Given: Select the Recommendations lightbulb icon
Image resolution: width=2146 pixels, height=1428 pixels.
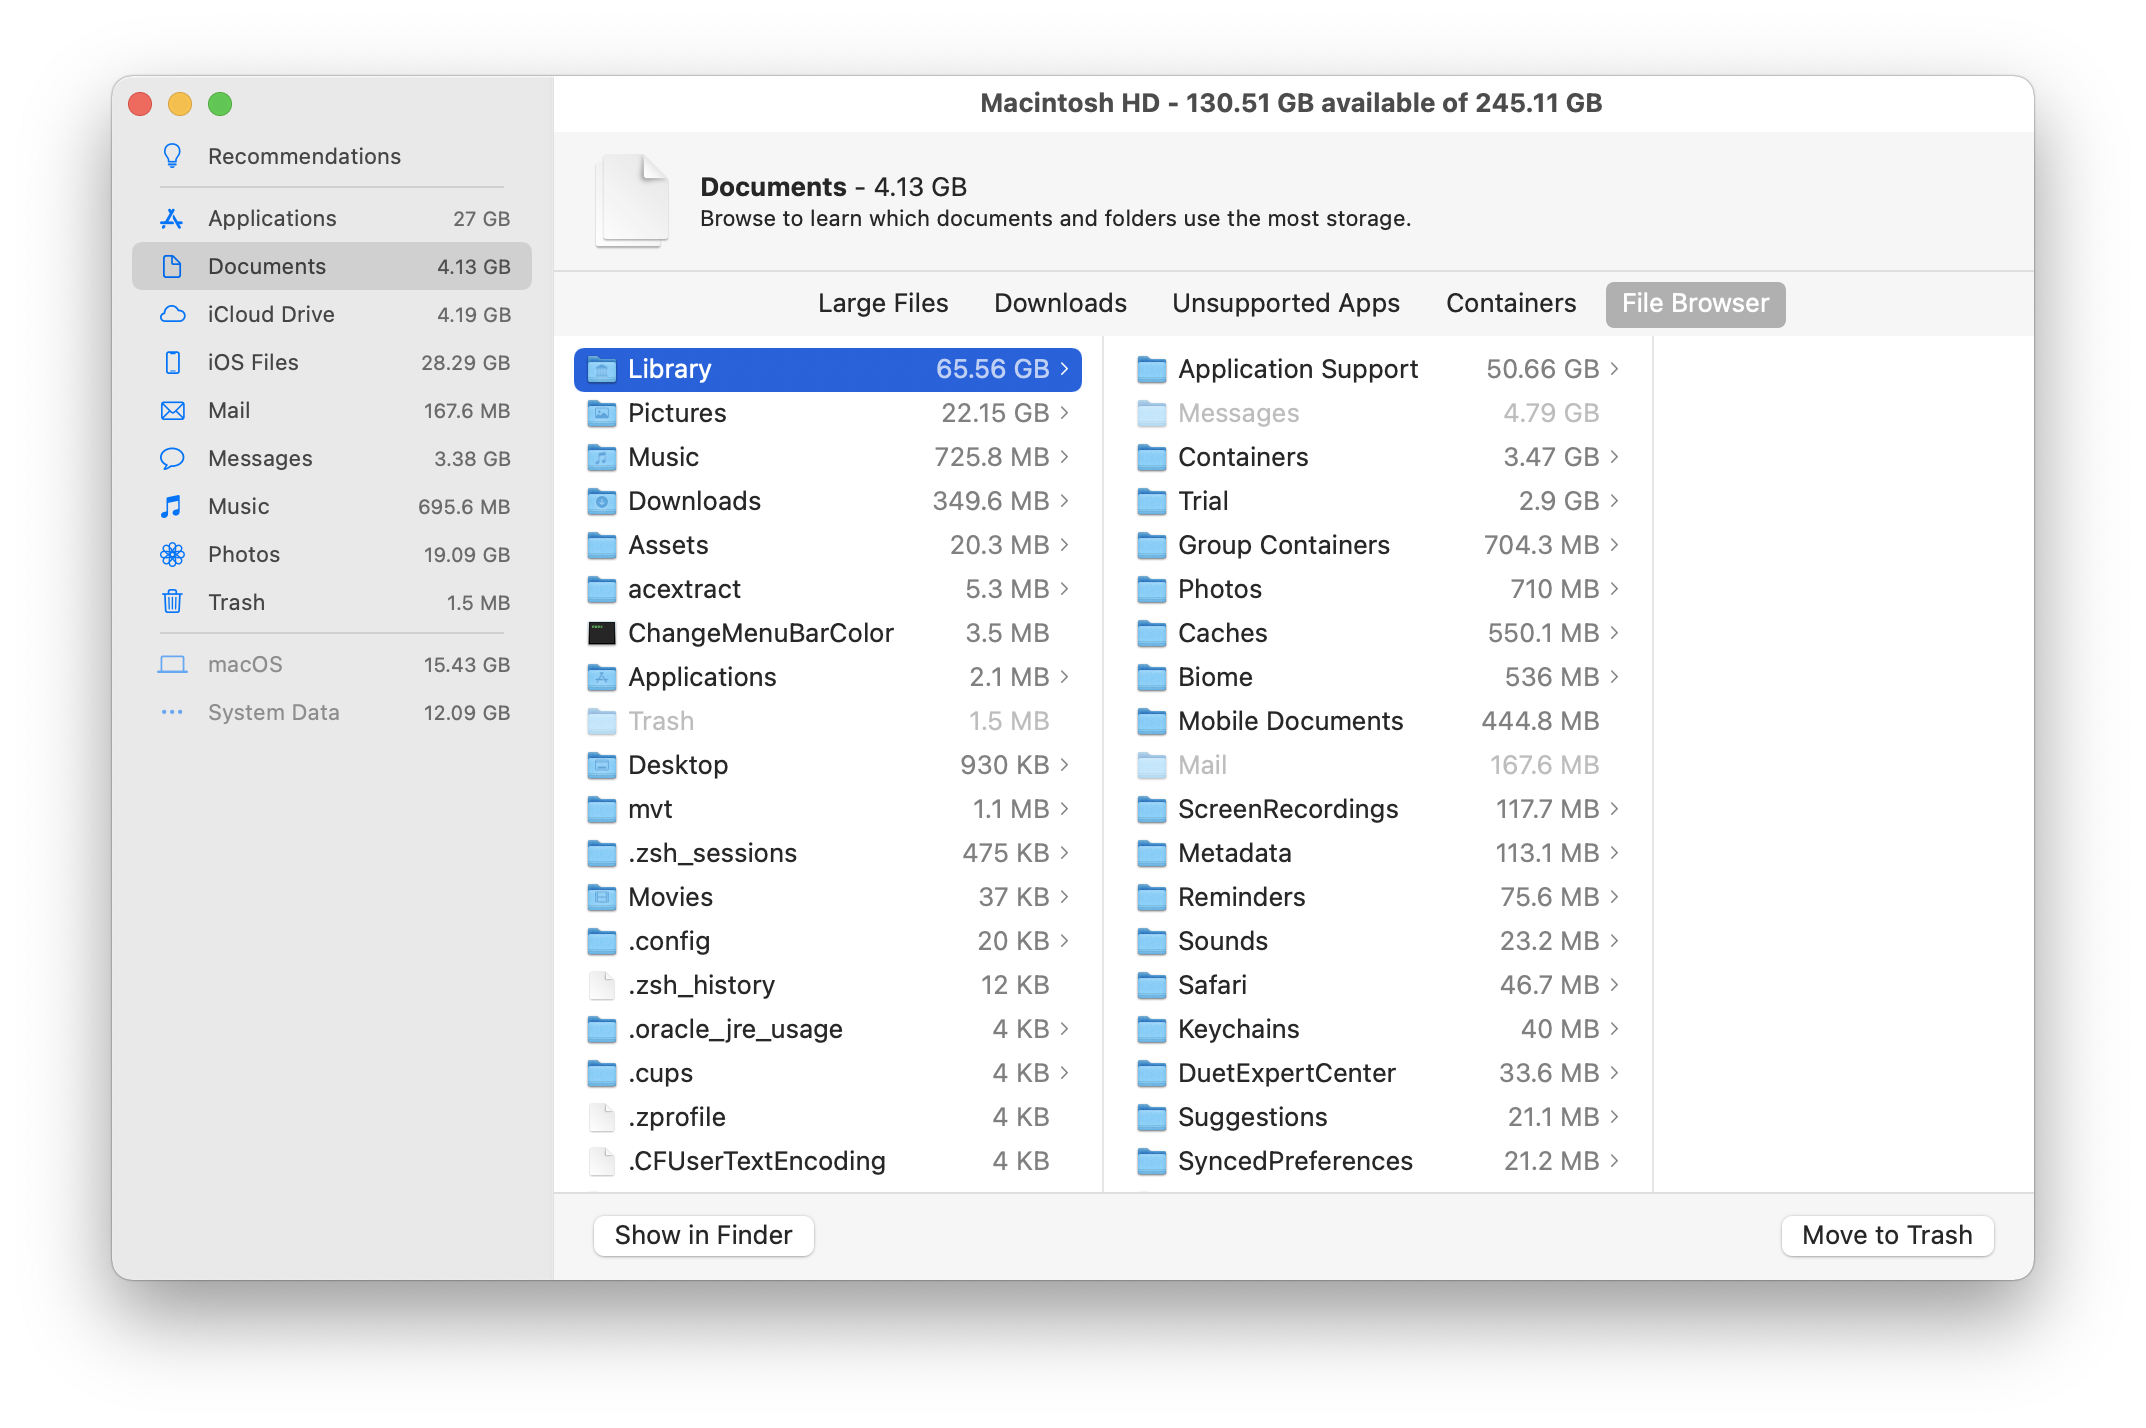Looking at the screenshot, I should coord(174,155).
